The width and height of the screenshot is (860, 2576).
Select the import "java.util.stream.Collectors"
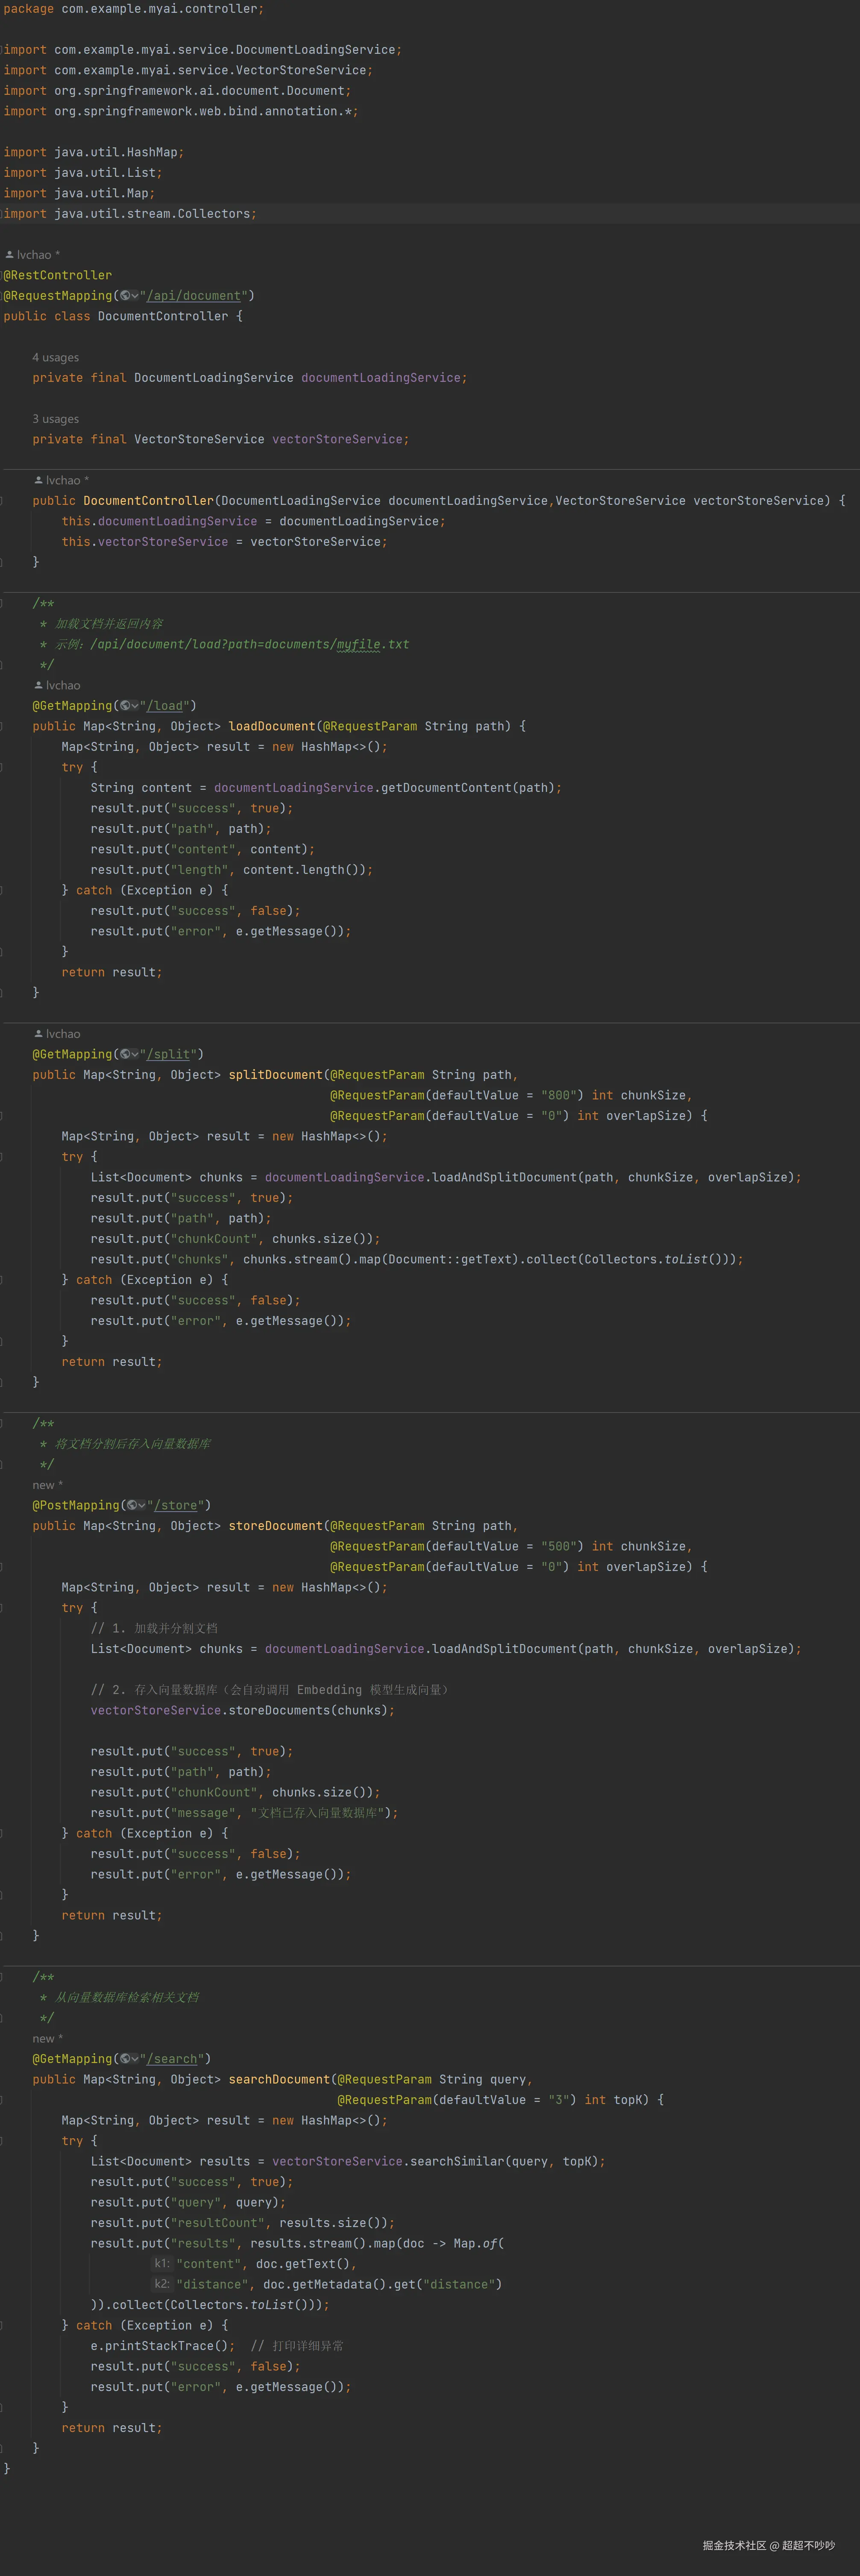point(152,214)
